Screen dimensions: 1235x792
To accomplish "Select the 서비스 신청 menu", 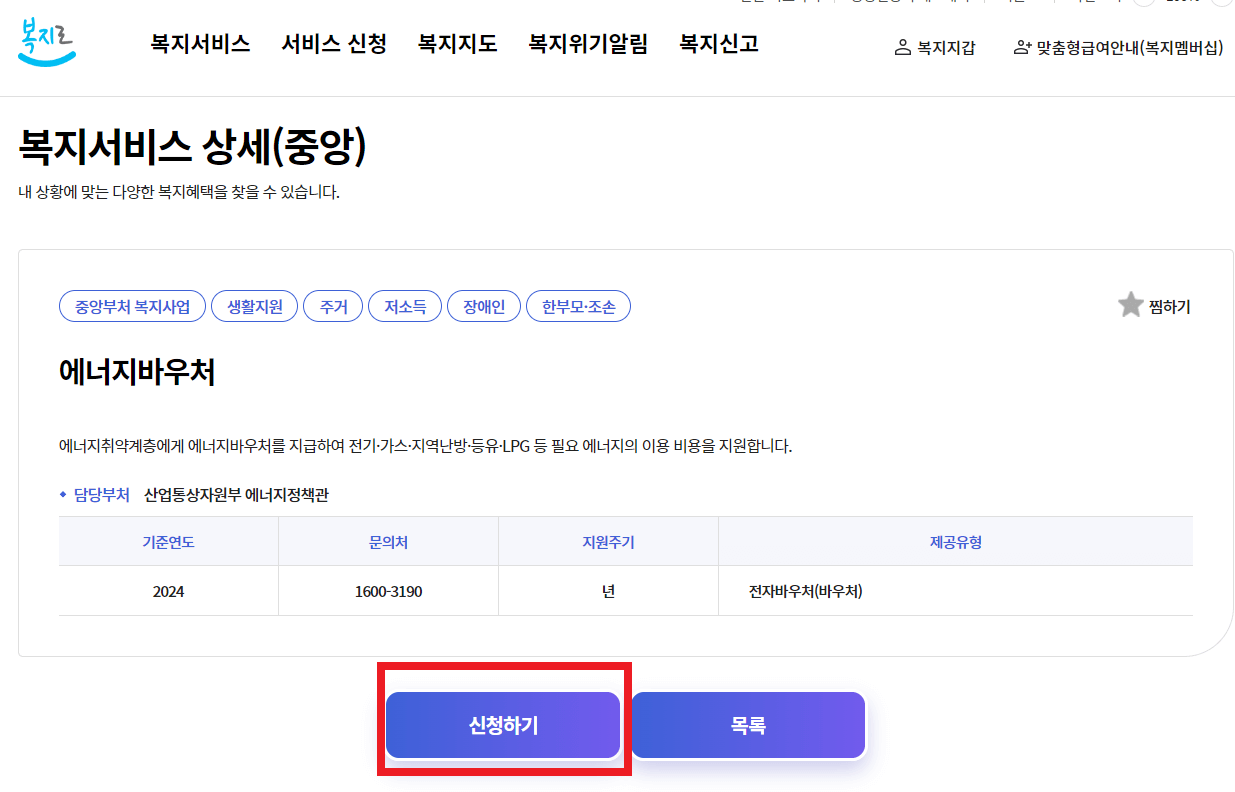I will pyautogui.click(x=333, y=44).
